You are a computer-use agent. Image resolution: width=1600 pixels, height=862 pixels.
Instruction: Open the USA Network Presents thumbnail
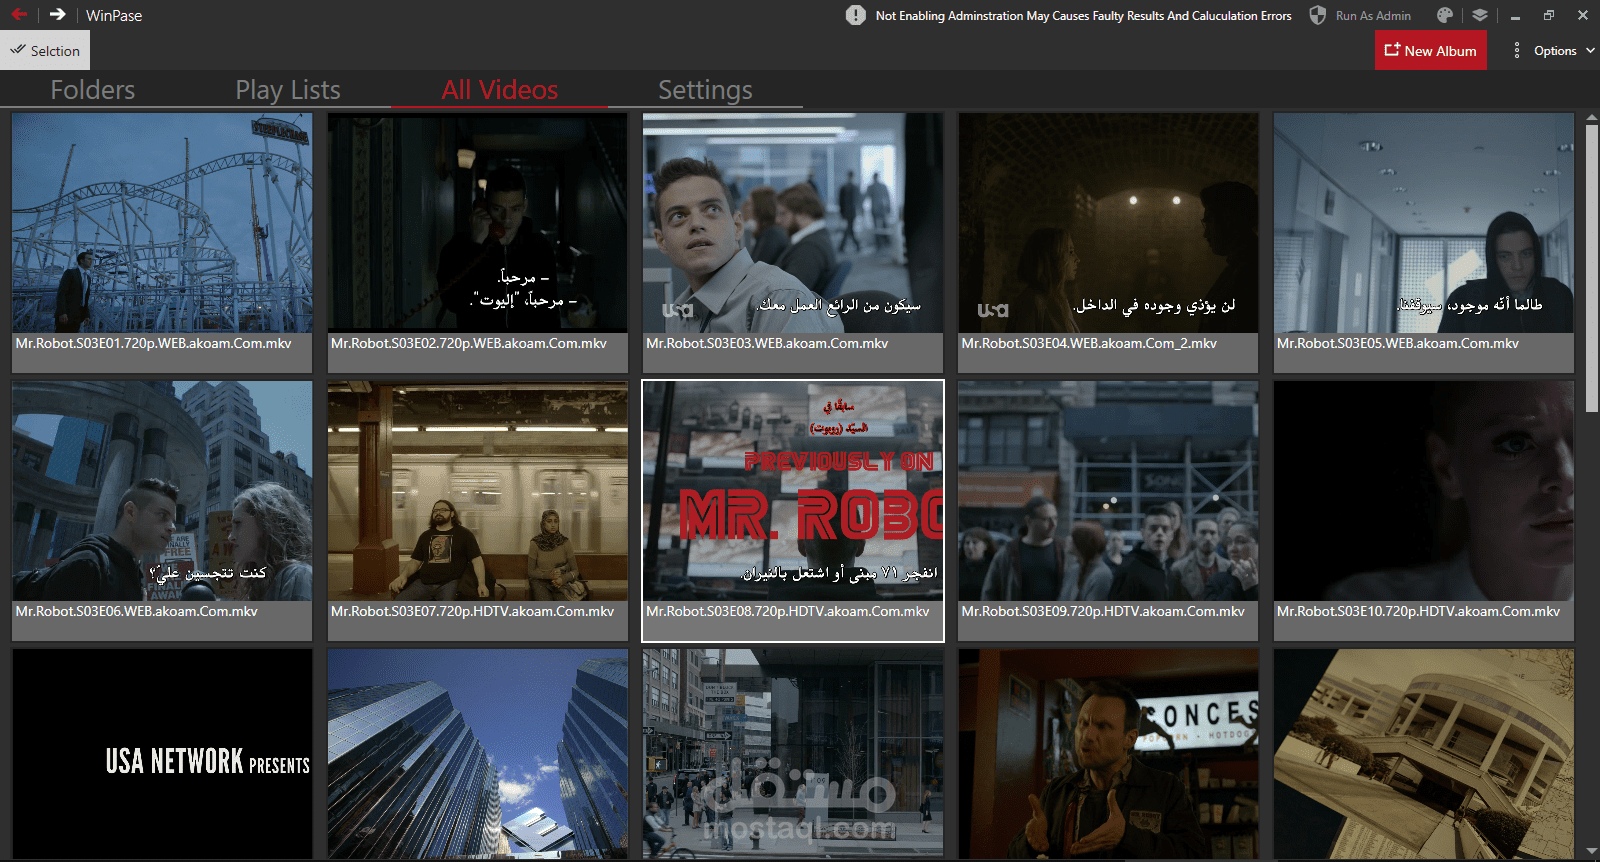pos(162,754)
